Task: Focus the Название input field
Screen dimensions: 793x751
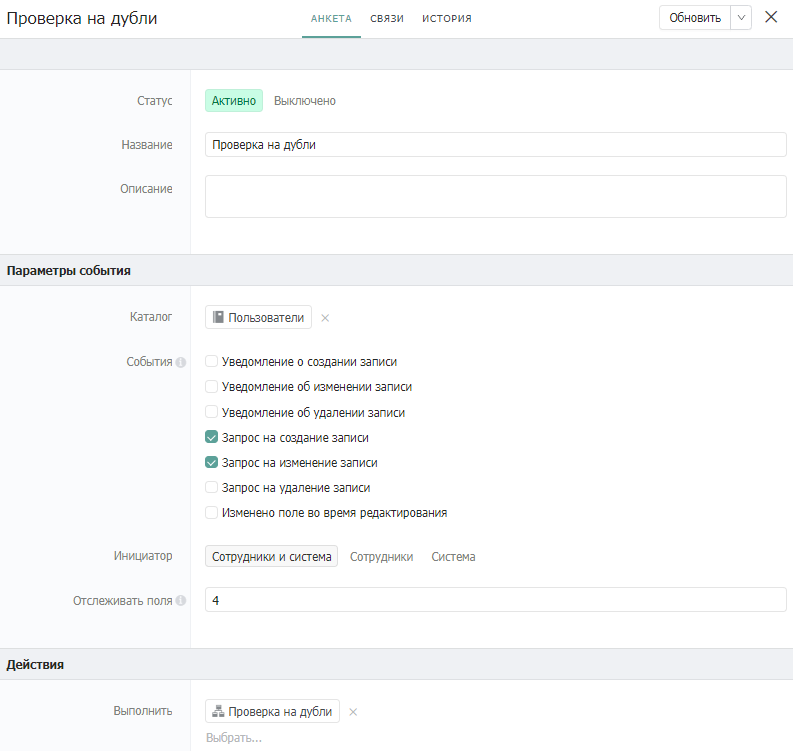Action: point(495,145)
